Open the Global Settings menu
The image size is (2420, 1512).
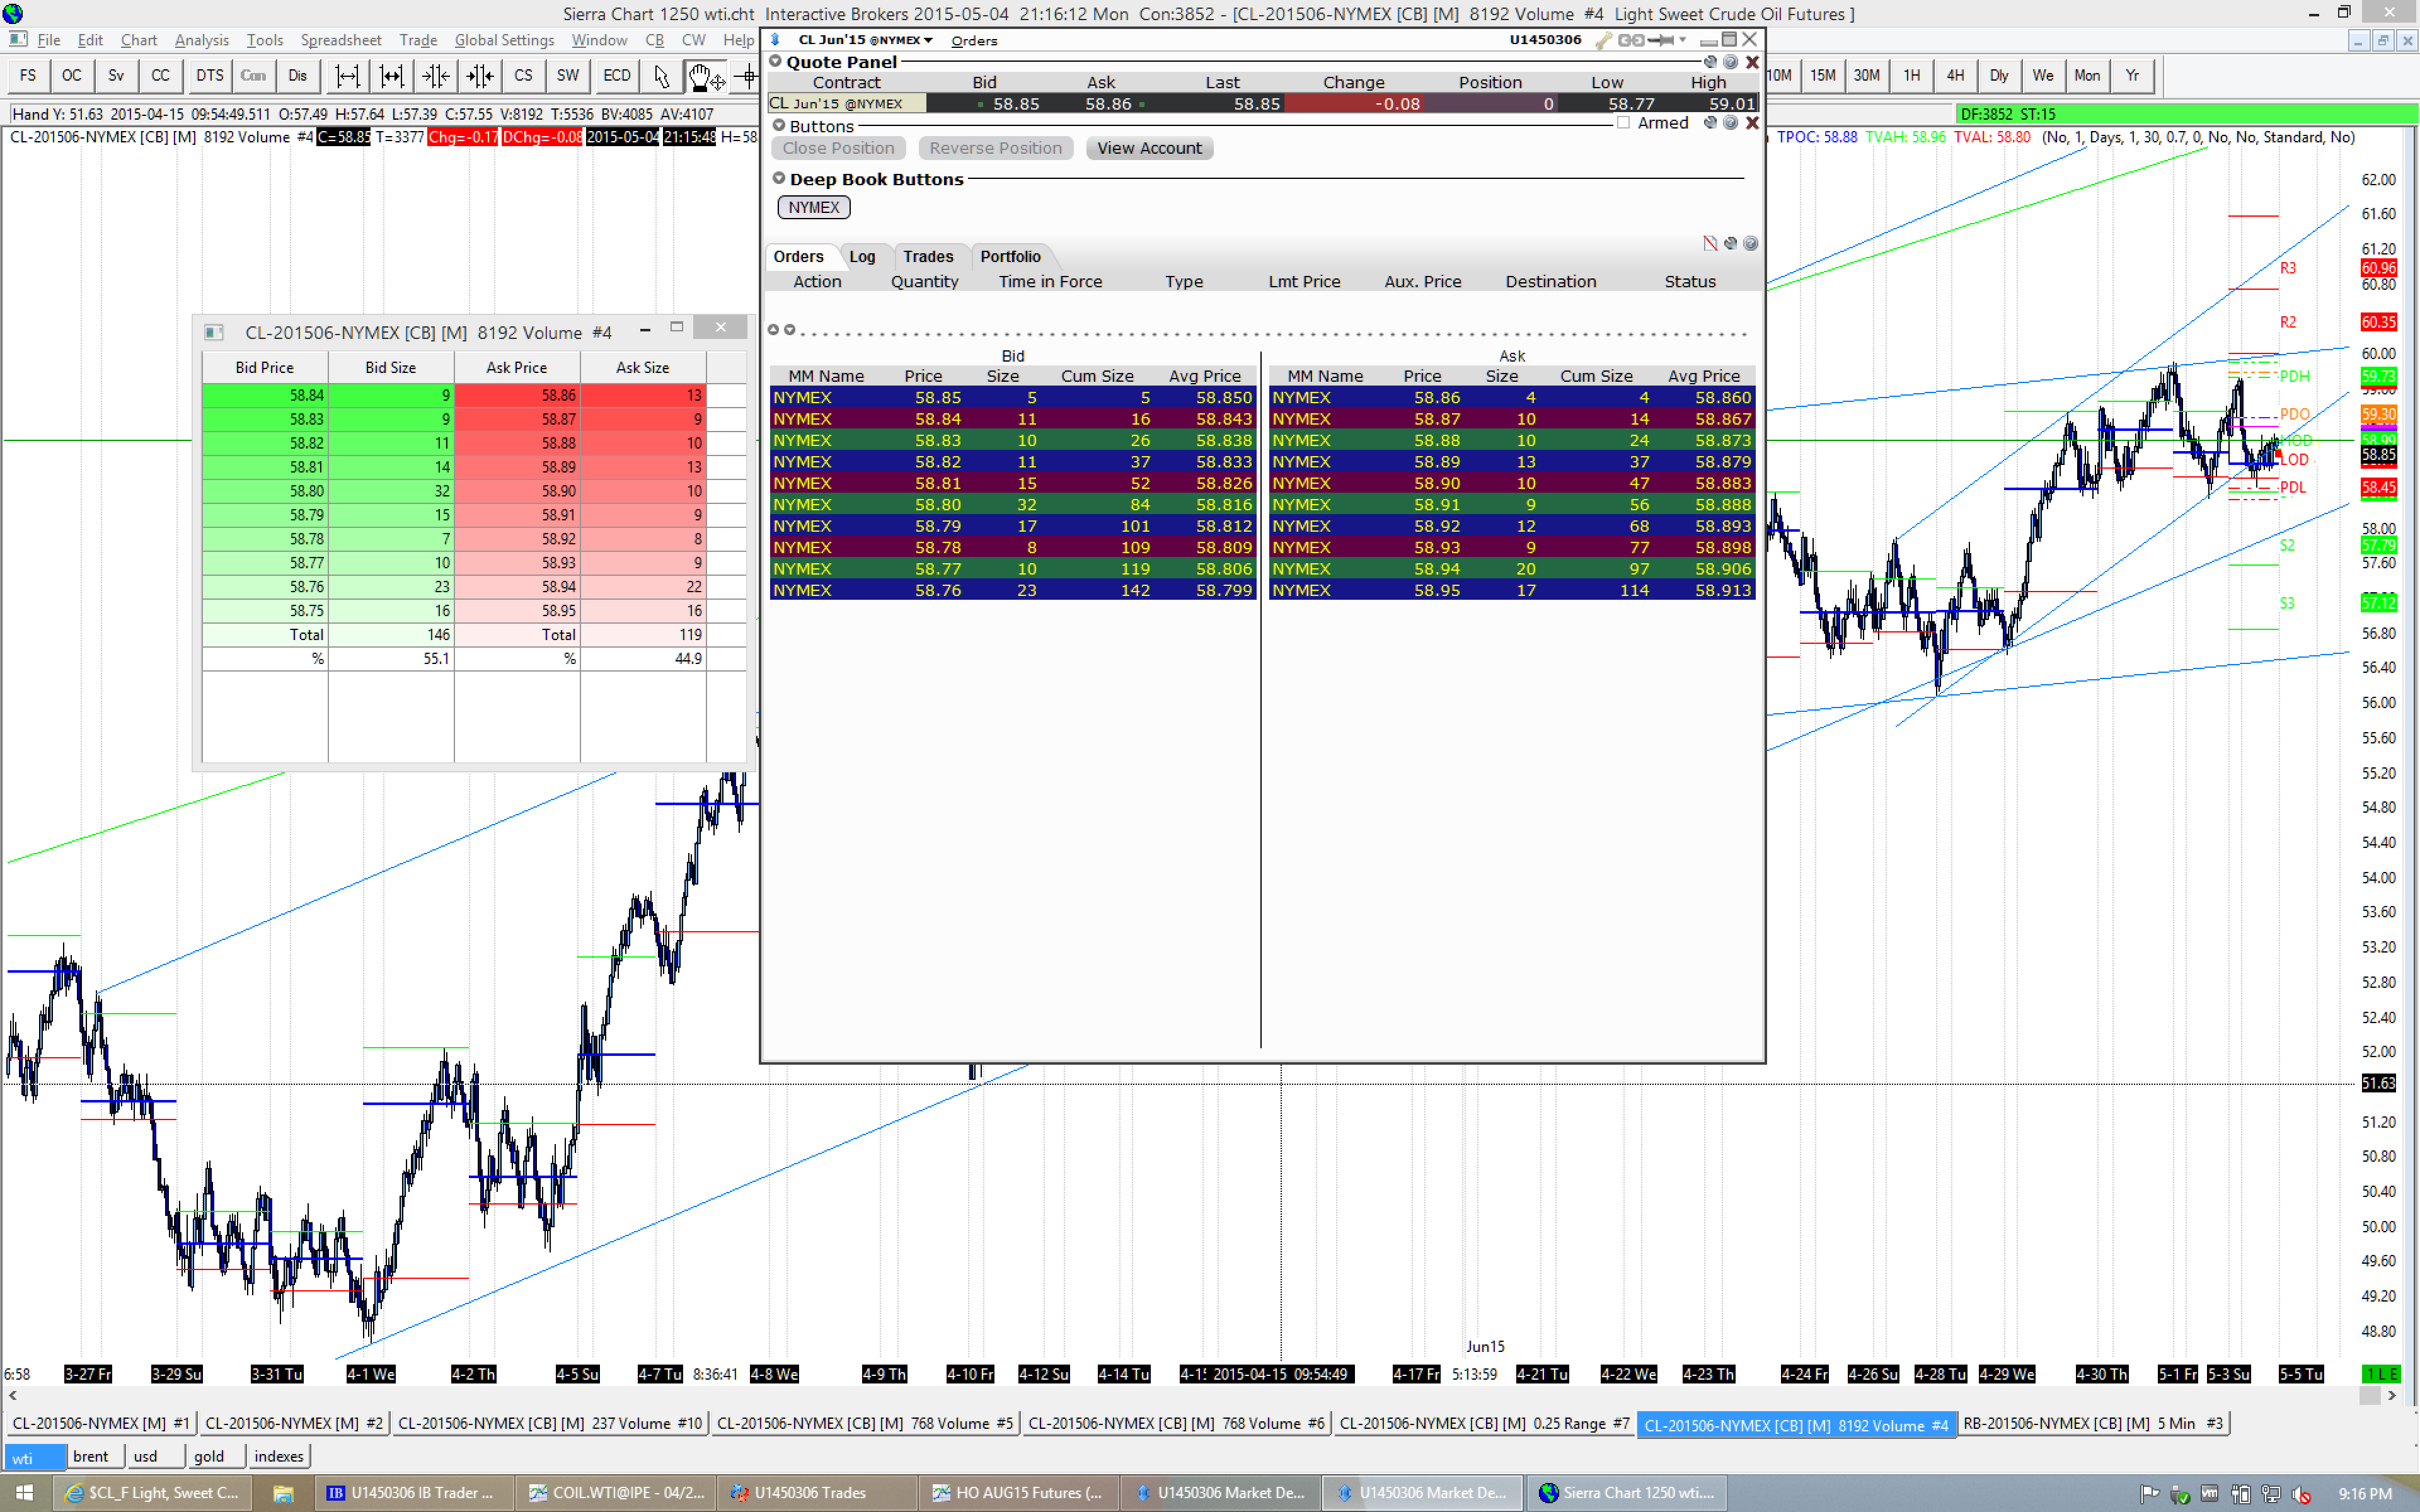504,40
